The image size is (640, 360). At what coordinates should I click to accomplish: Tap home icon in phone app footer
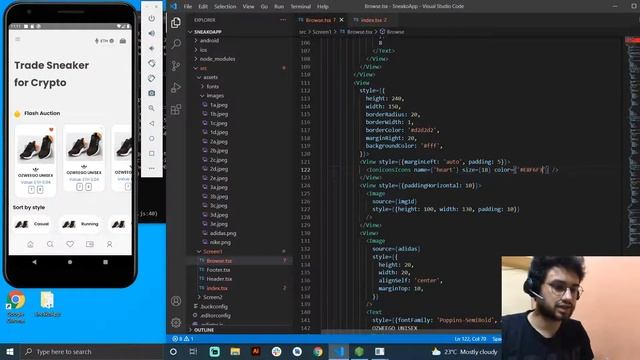[30, 244]
